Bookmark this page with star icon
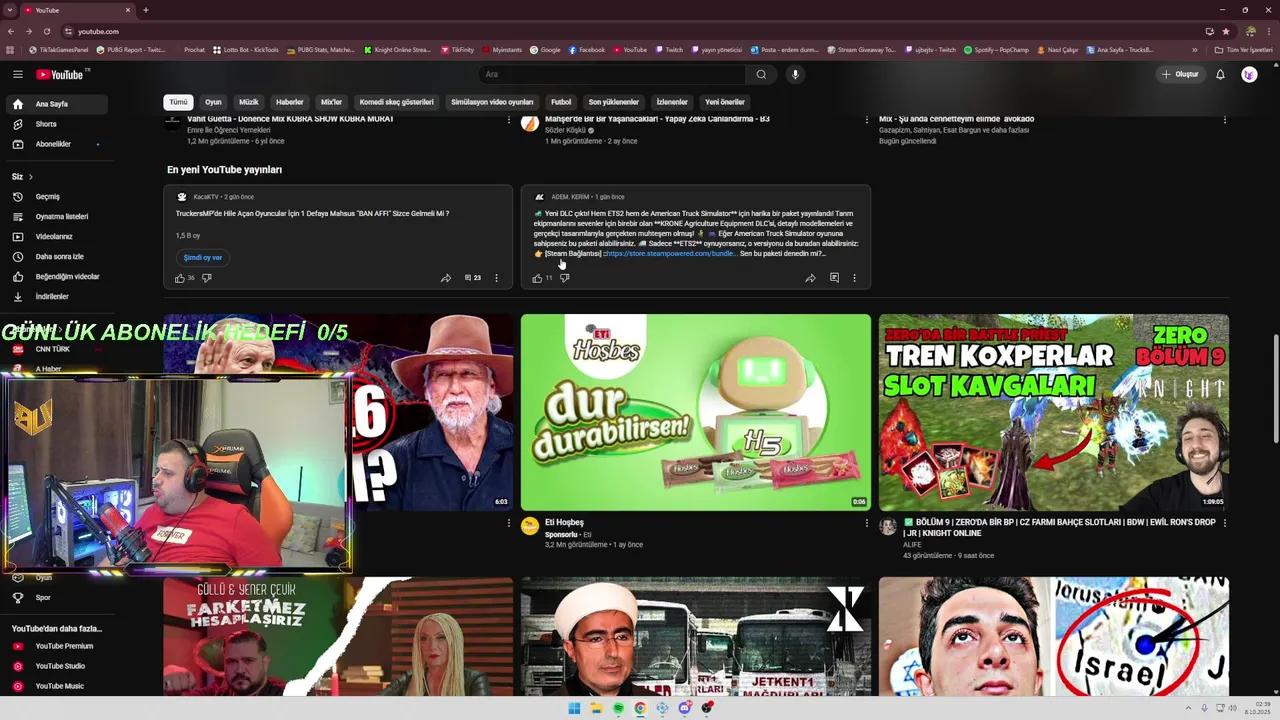Screen dimensions: 1280x720 click(x=1226, y=31)
